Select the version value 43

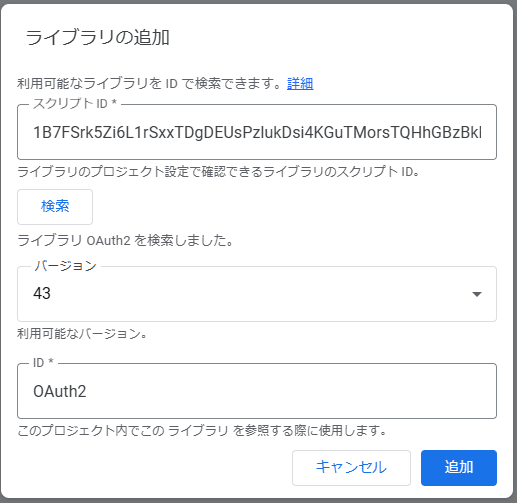pyautogui.click(x=42, y=294)
